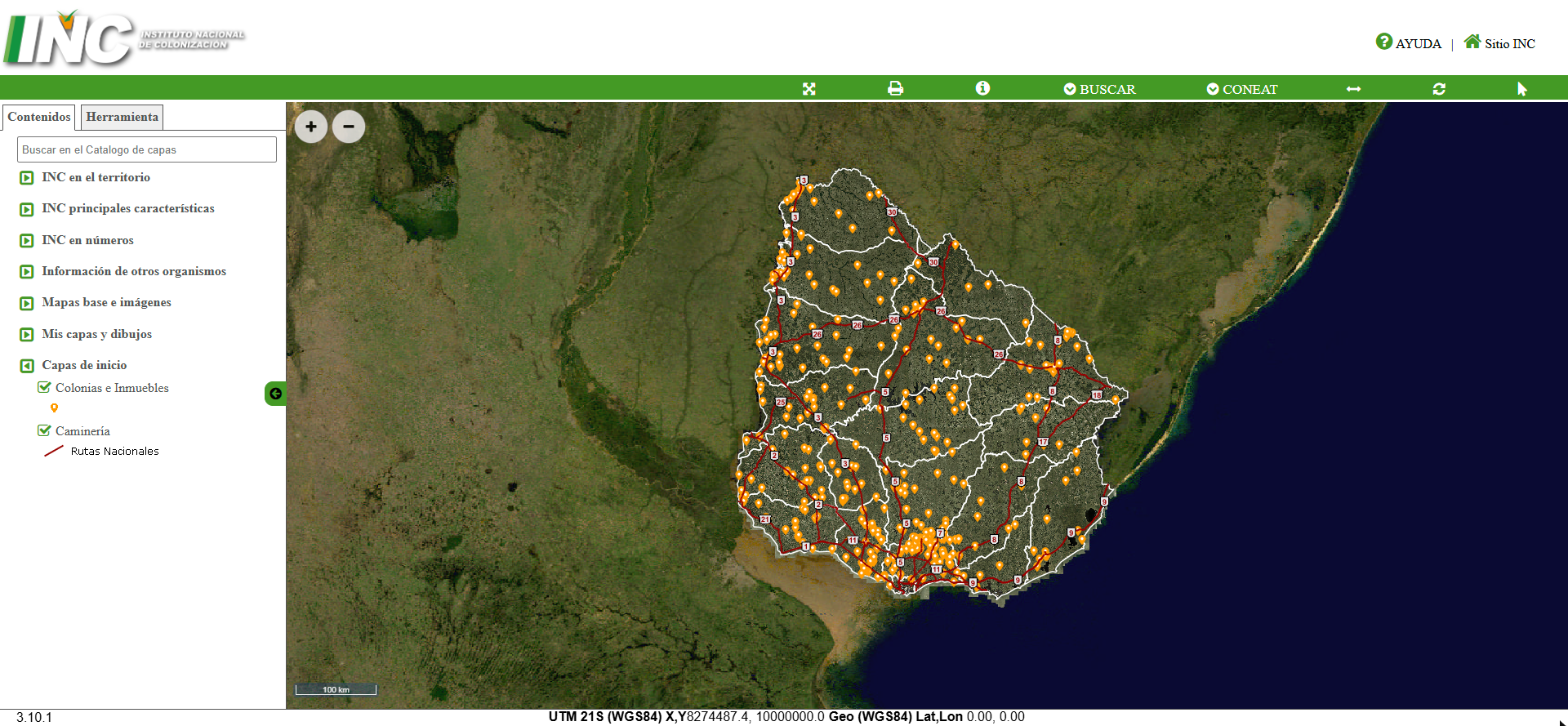Click the print map icon
Image resolution: width=1568 pixels, height=726 pixels.
point(896,89)
